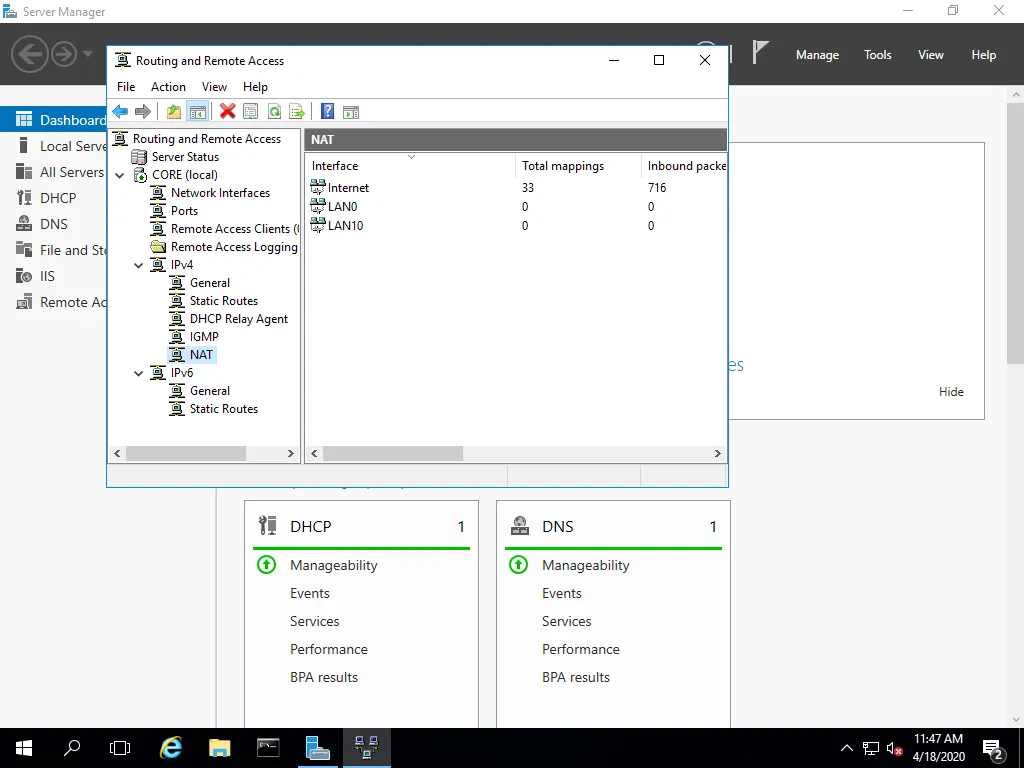Click the network icon in system tray
1024x768 pixels.
pyautogui.click(x=871, y=748)
